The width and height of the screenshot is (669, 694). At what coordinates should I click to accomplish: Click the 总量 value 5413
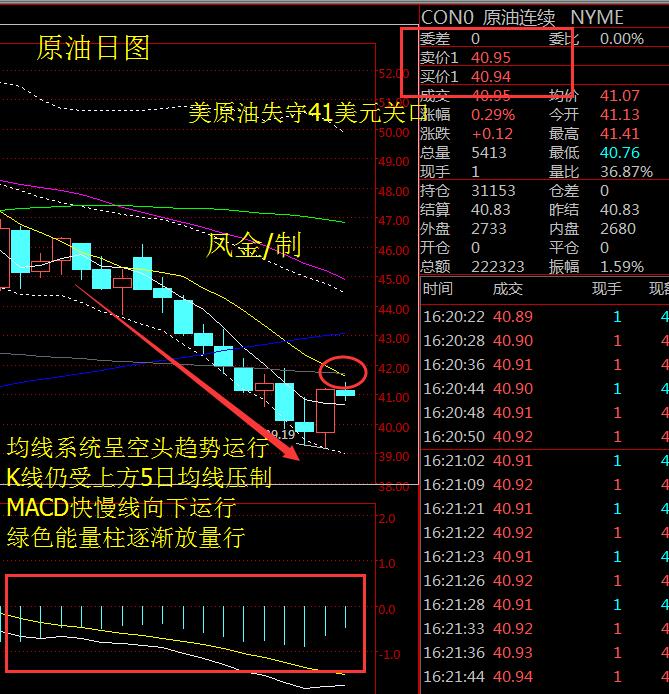pos(489,153)
